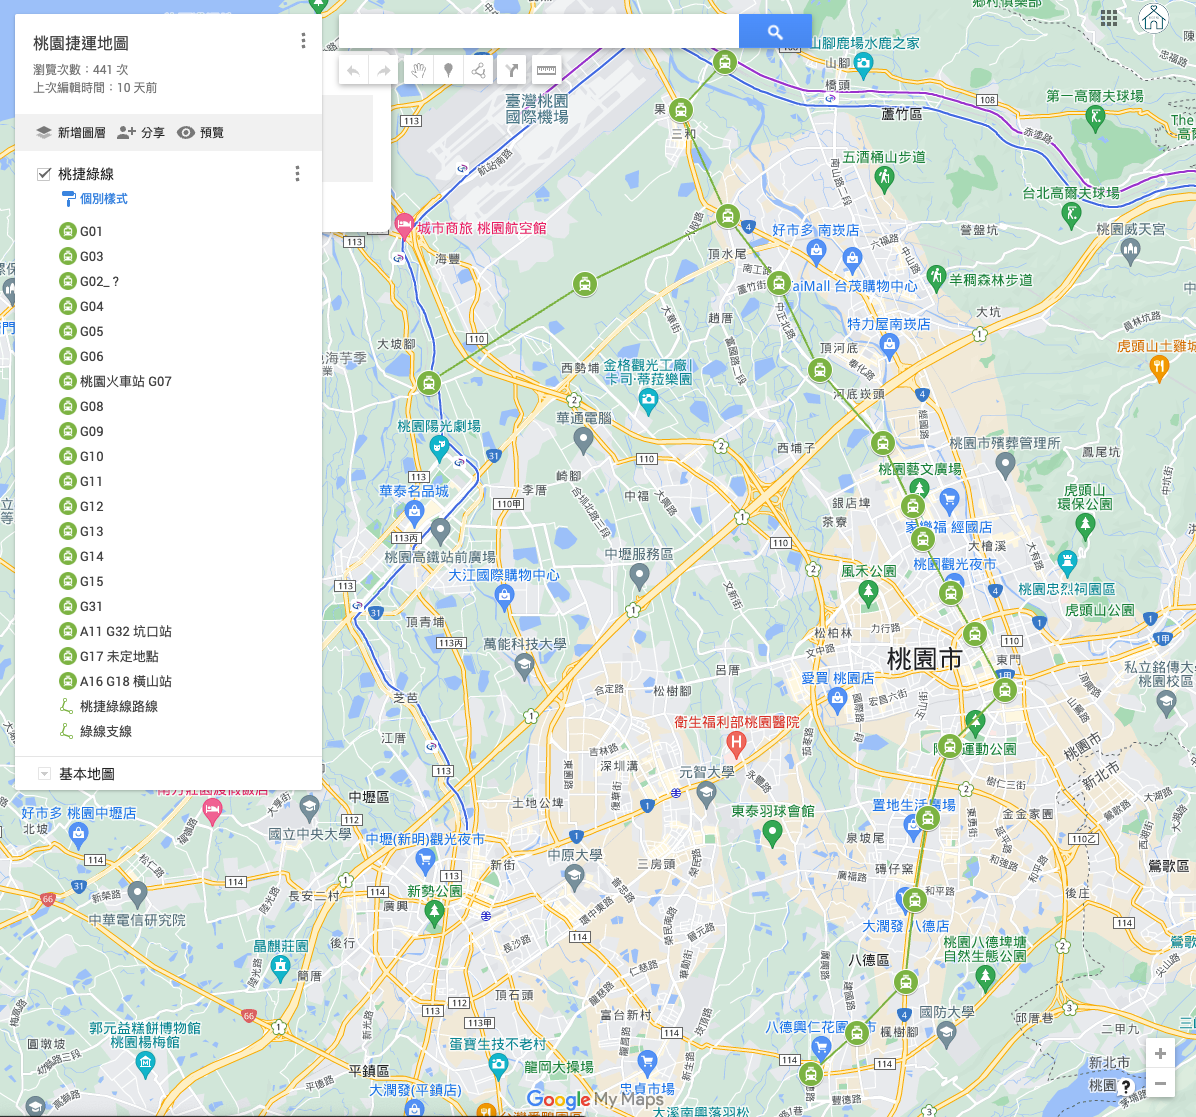This screenshot has height=1117, width=1196.
Task: Click the 大江國際購物中心 shopping marker
Action: point(504,596)
